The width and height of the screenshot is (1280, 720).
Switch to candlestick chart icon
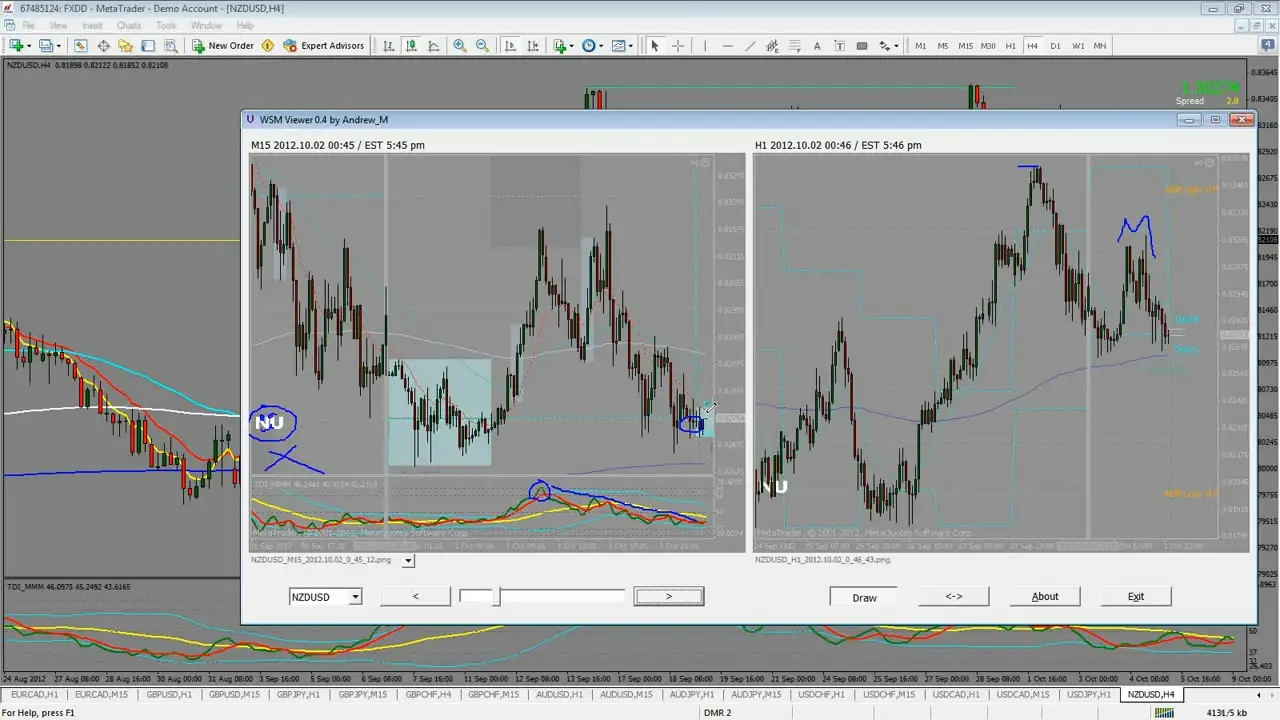[x=411, y=46]
